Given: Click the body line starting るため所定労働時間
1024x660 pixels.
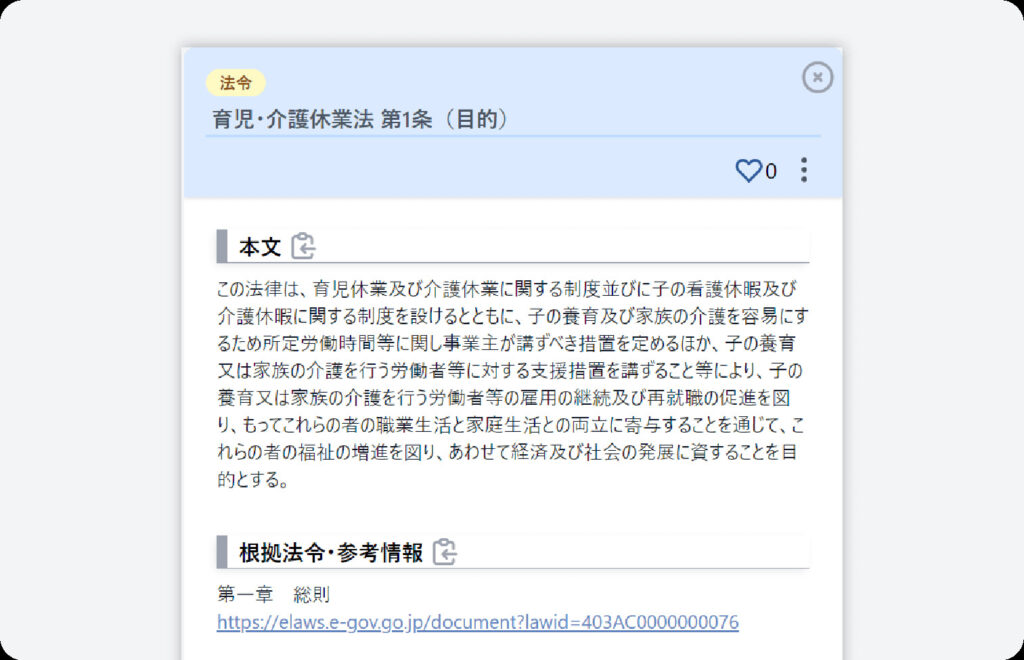Looking at the screenshot, I should [x=506, y=343].
